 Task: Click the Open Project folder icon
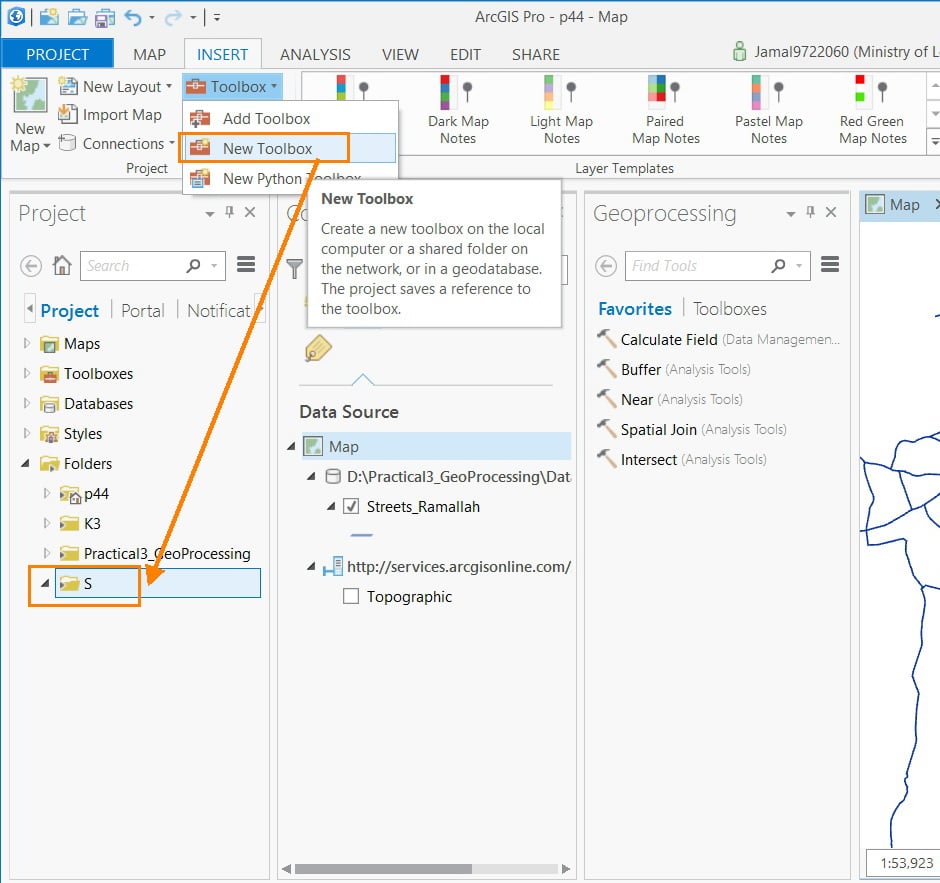pos(77,17)
